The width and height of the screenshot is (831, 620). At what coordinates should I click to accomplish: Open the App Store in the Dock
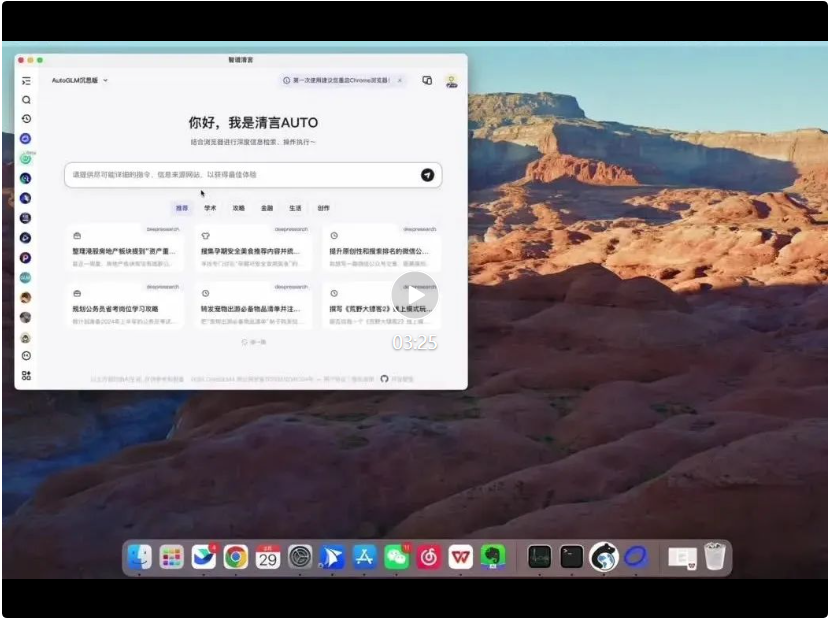tap(364, 557)
